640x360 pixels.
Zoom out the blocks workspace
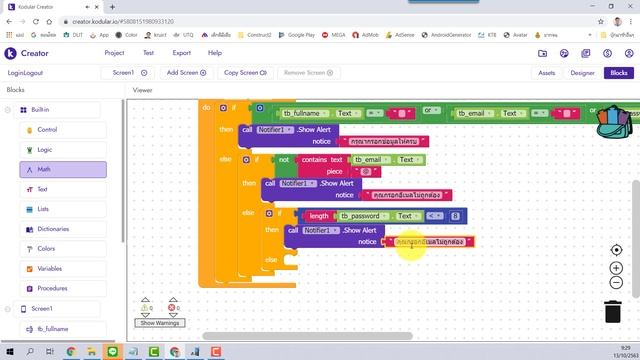pos(616,282)
